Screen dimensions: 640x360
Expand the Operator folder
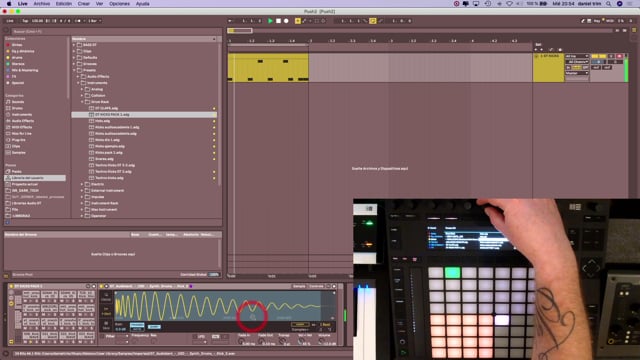tap(82, 216)
